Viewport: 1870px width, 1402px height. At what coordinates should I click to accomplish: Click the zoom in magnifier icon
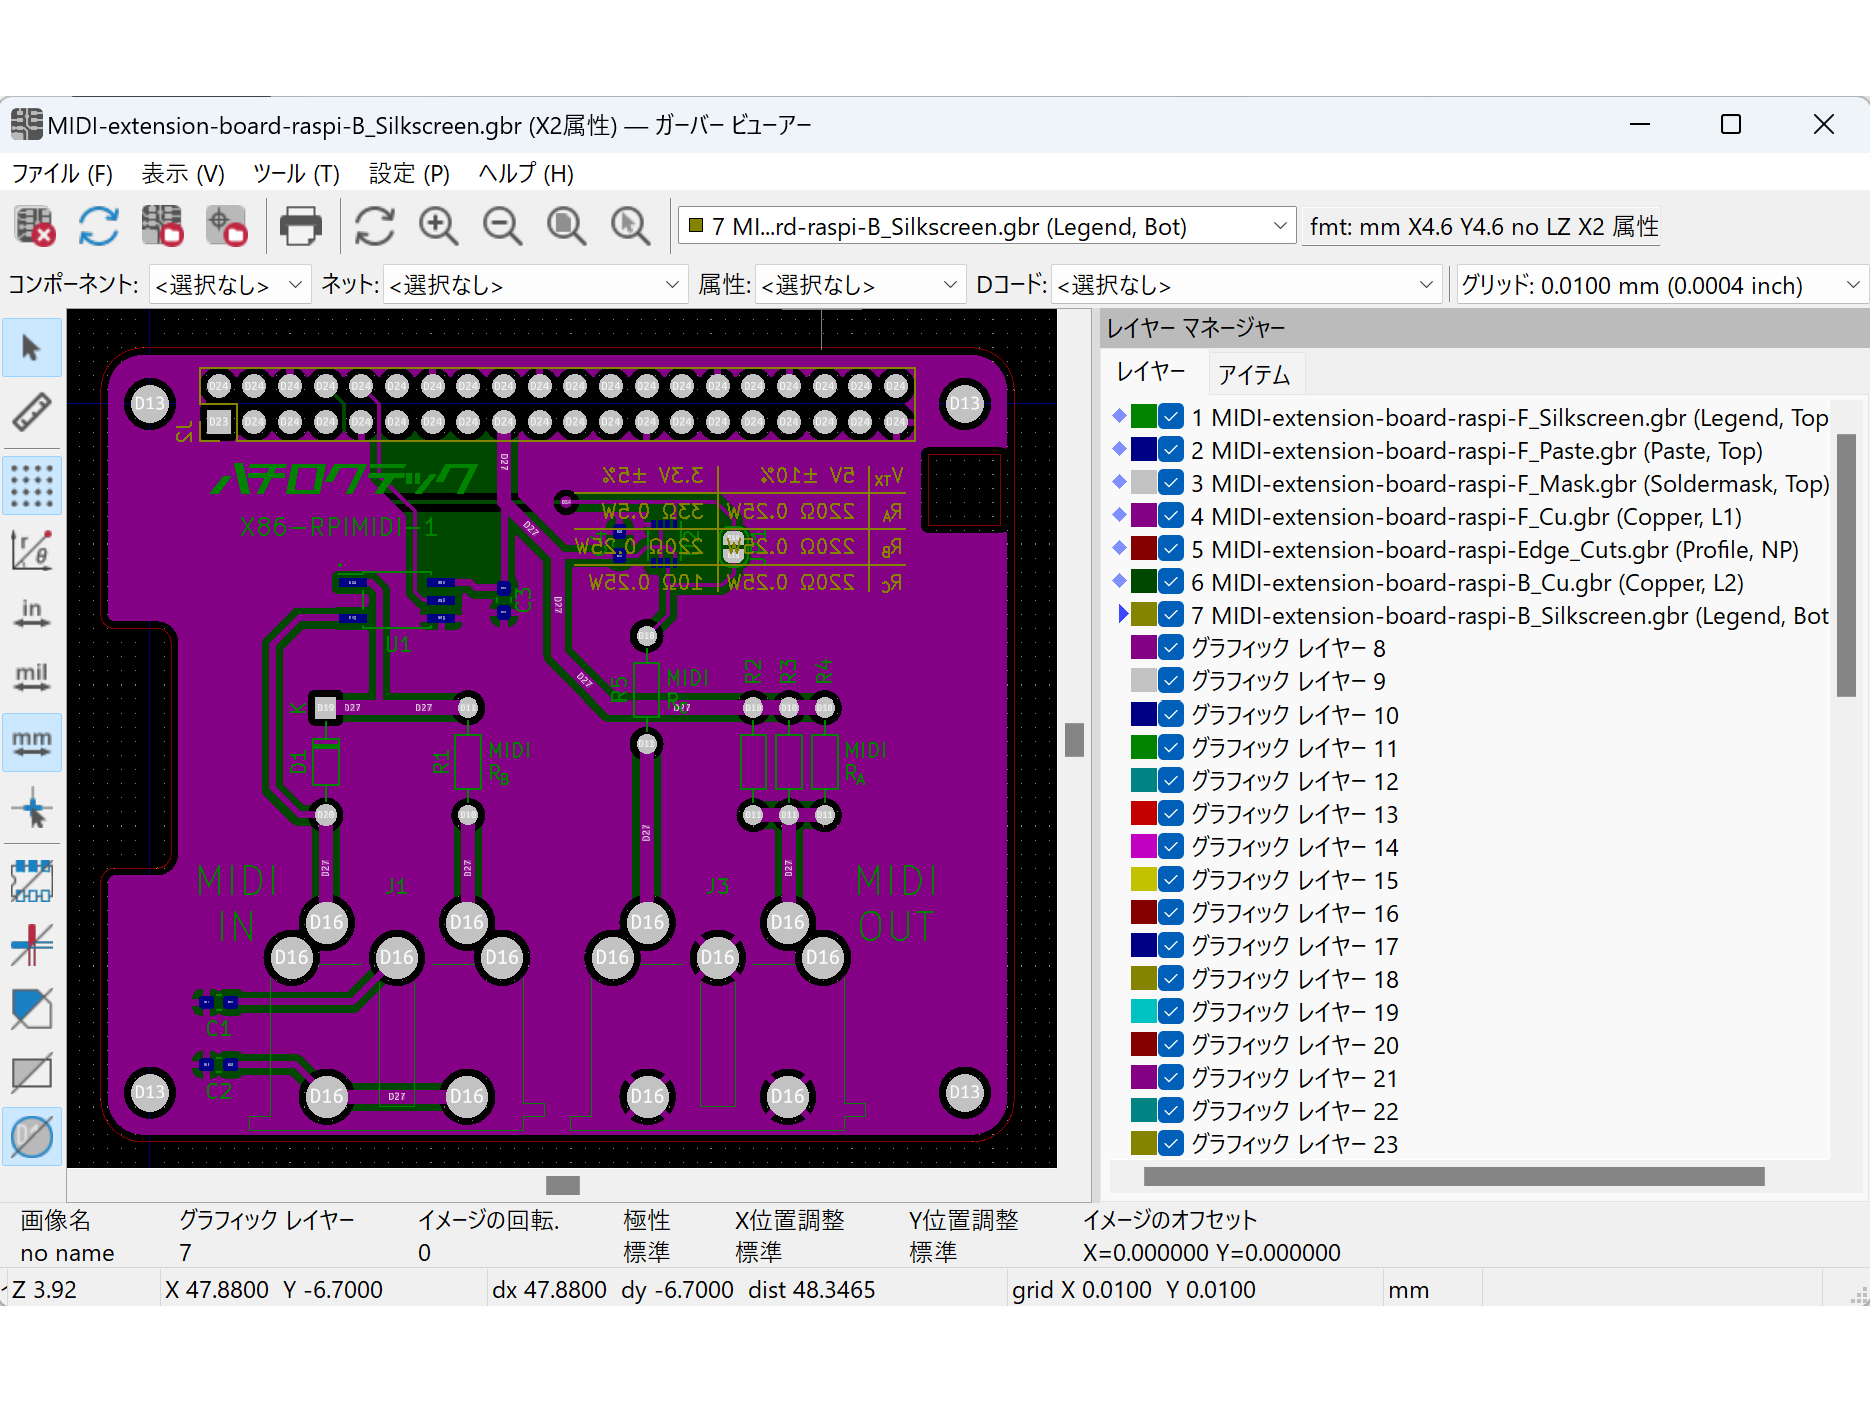(x=438, y=226)
